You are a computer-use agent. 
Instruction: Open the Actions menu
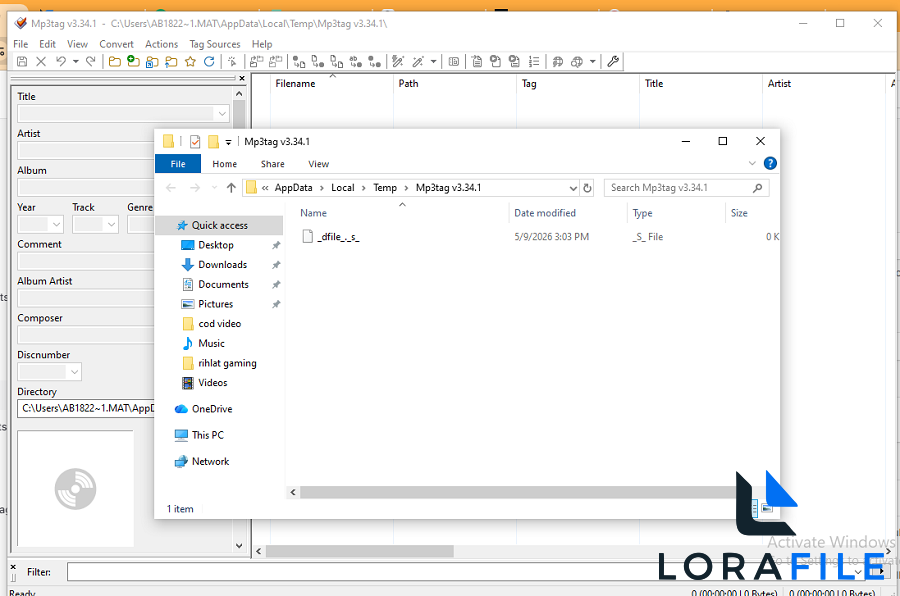pos(161,44)
